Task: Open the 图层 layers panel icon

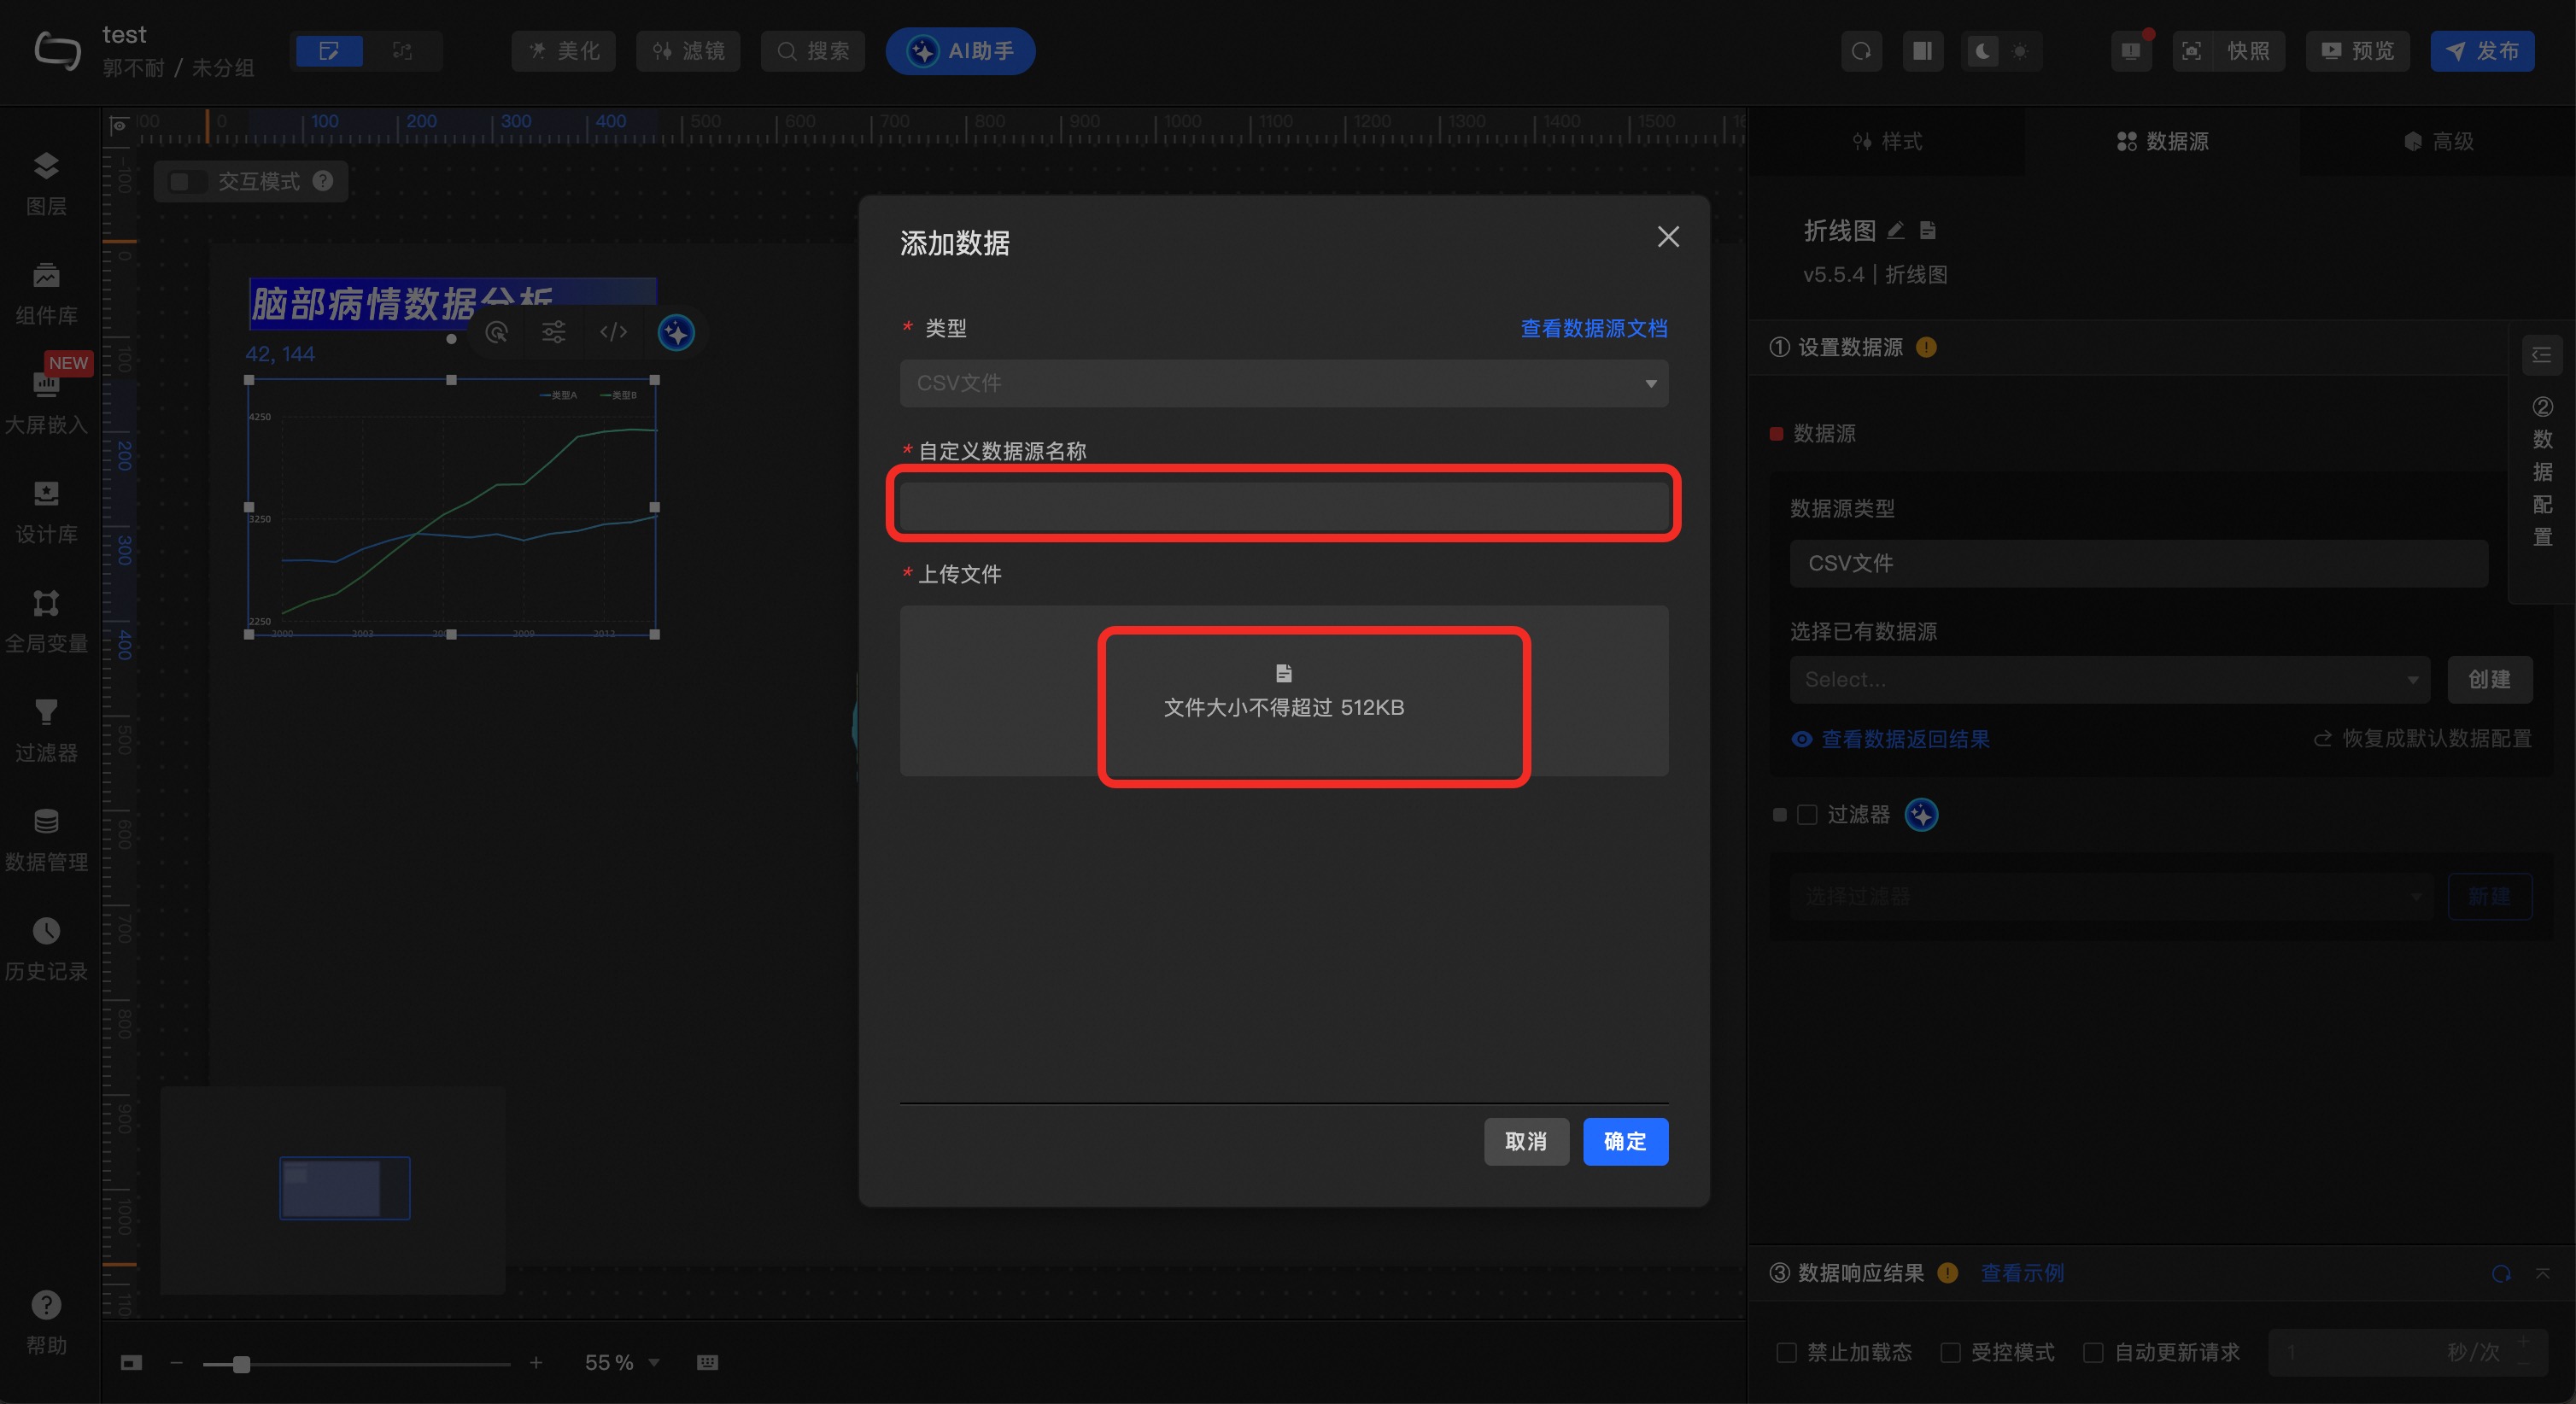Action: coord(46,166)
